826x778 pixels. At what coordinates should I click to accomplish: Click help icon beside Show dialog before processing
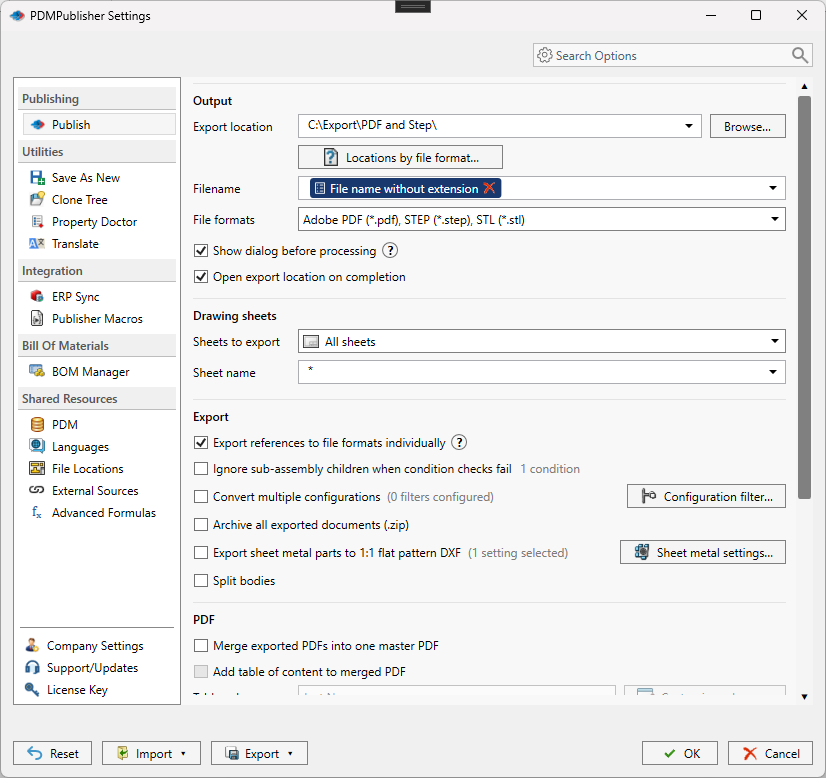(390, 251)
